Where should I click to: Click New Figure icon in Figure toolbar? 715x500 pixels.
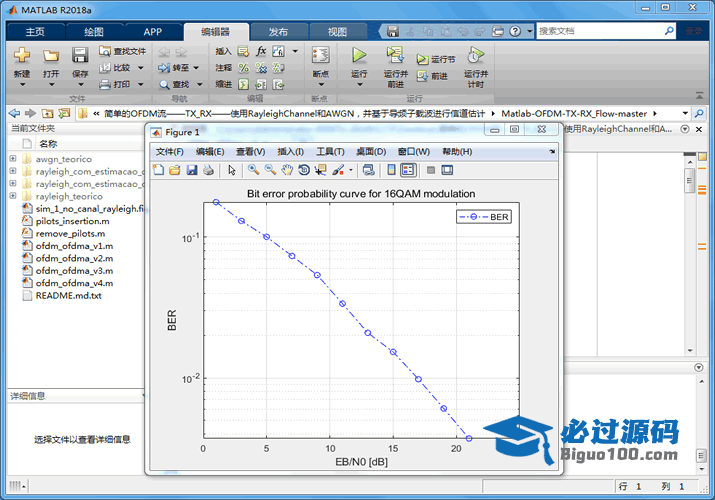point(158,170)
